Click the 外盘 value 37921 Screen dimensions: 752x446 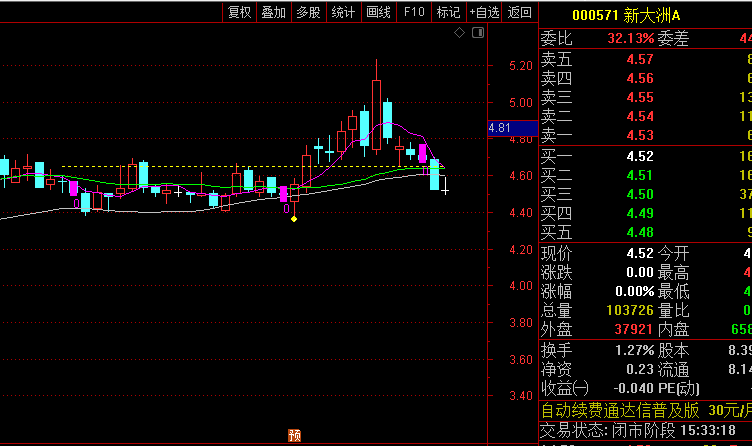(x=634, y=329)
